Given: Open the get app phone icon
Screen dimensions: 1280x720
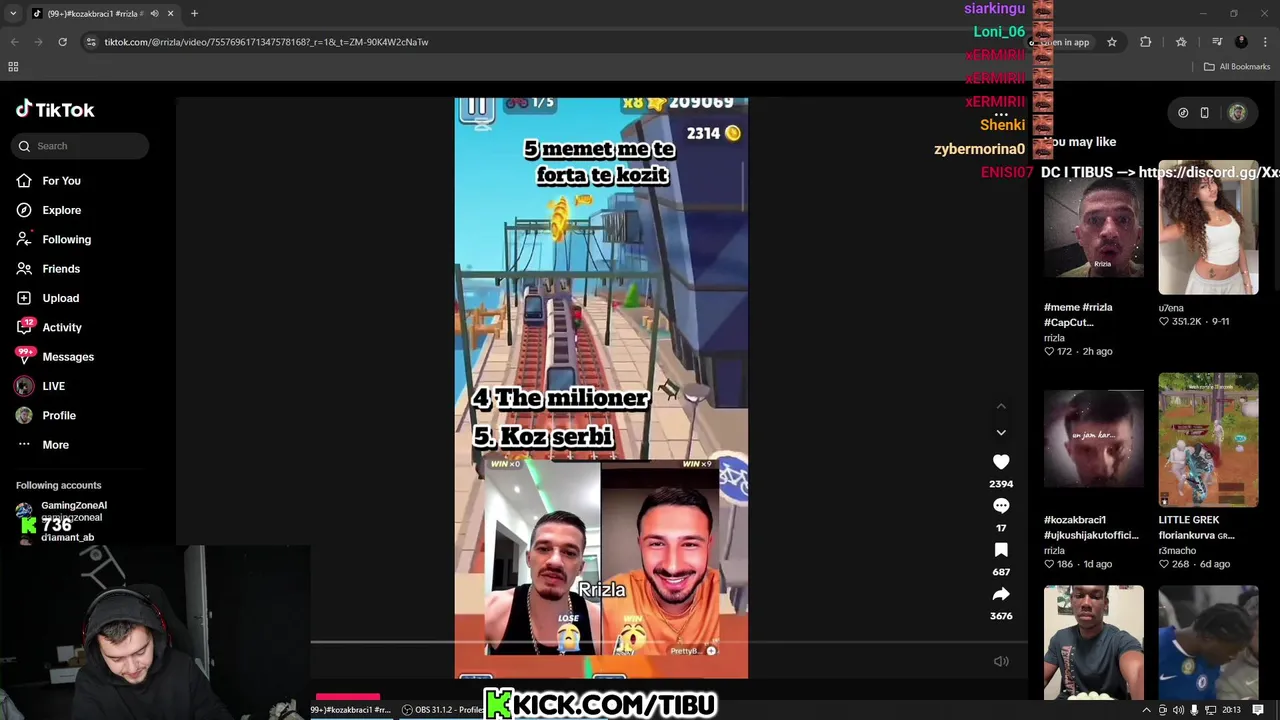Looking at the screenshot, I should (1205, 113).
